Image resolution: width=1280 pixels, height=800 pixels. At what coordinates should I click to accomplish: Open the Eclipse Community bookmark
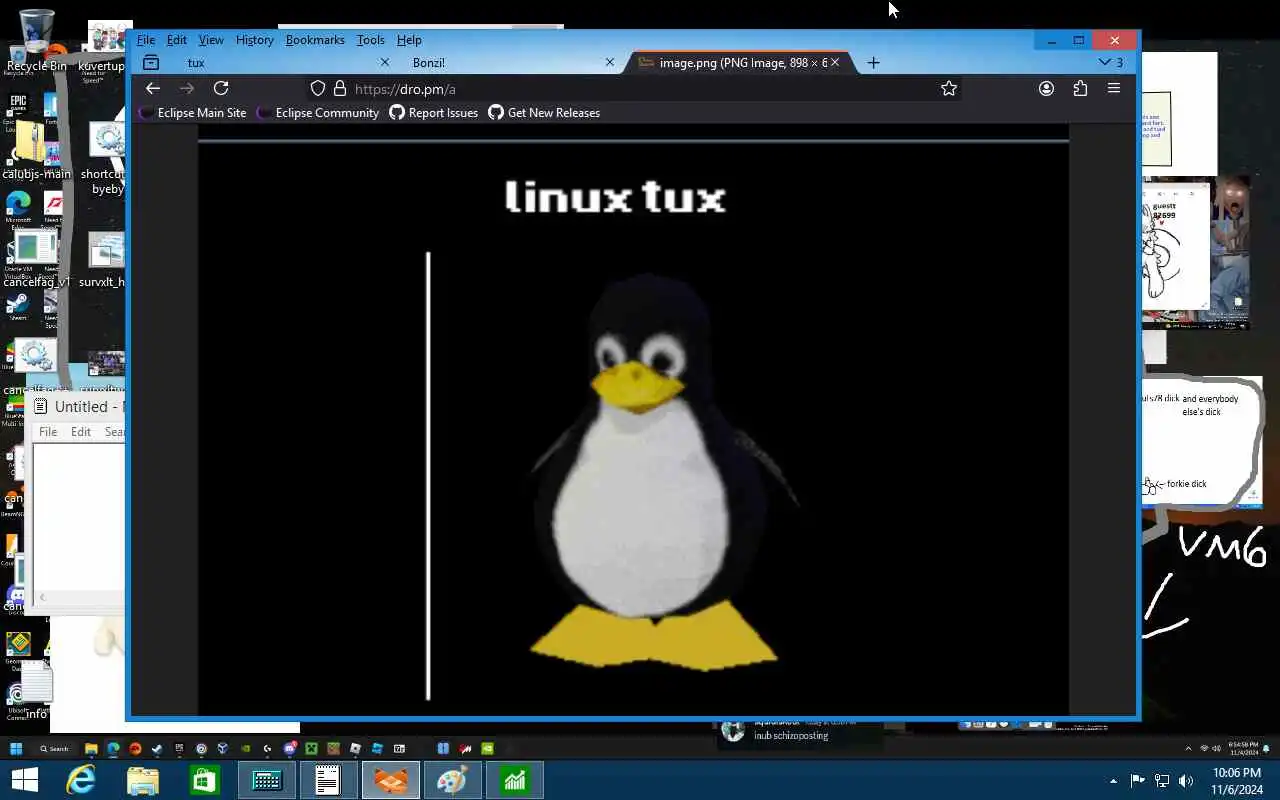tap(319, 113)
